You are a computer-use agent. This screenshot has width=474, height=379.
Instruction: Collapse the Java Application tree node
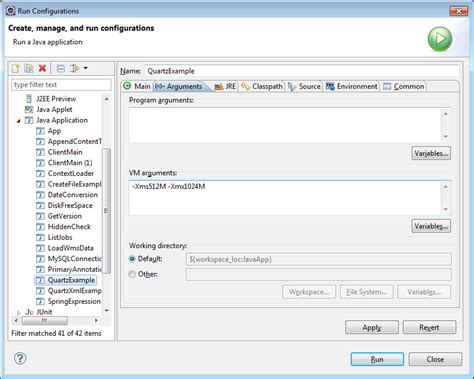click(18, 121)
